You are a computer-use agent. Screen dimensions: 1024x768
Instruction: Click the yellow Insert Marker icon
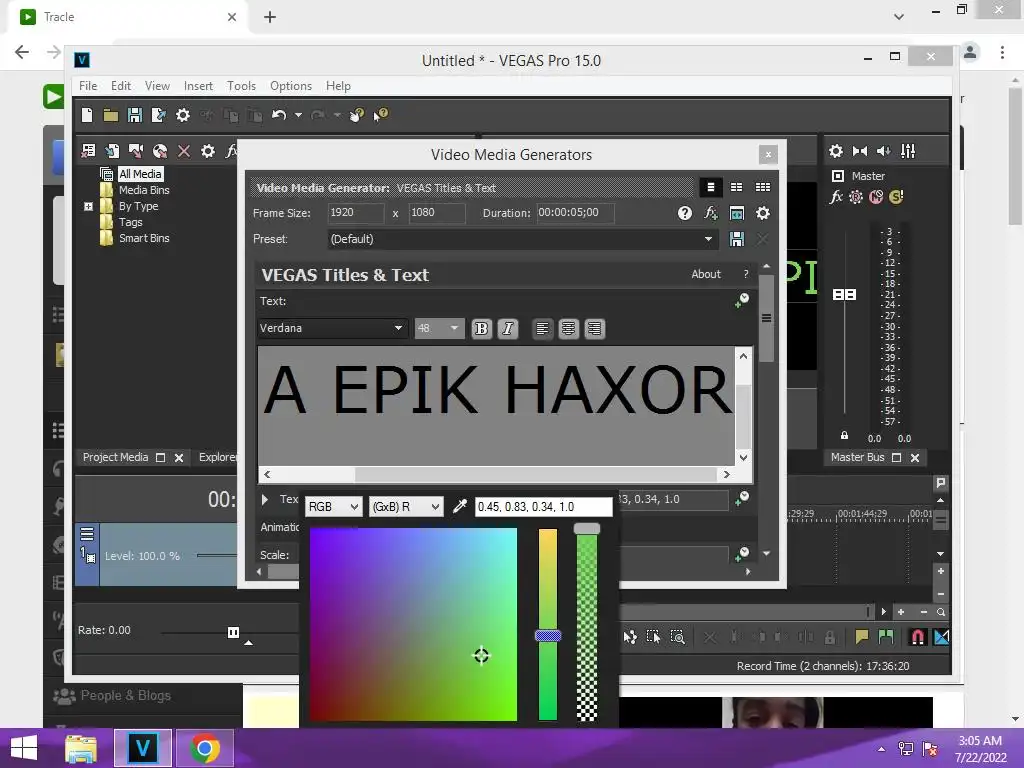pos(862,637)
